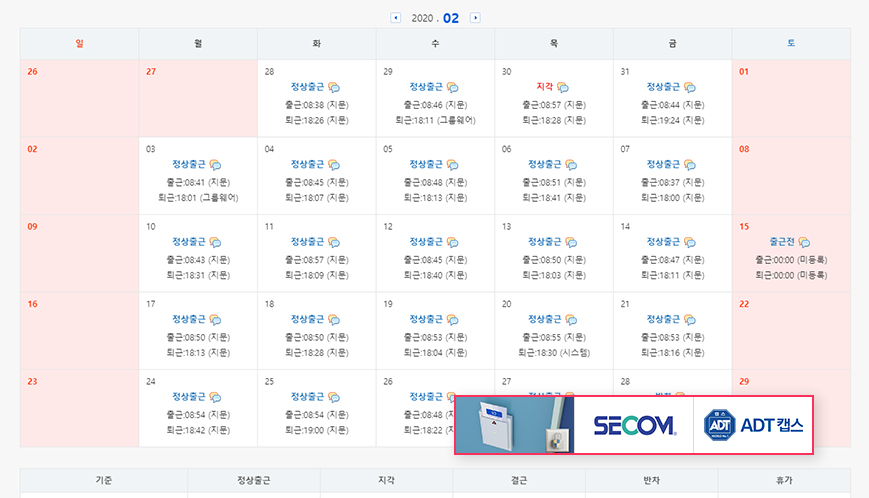
Task: Go to next month arrow
Action: [475, 18]
